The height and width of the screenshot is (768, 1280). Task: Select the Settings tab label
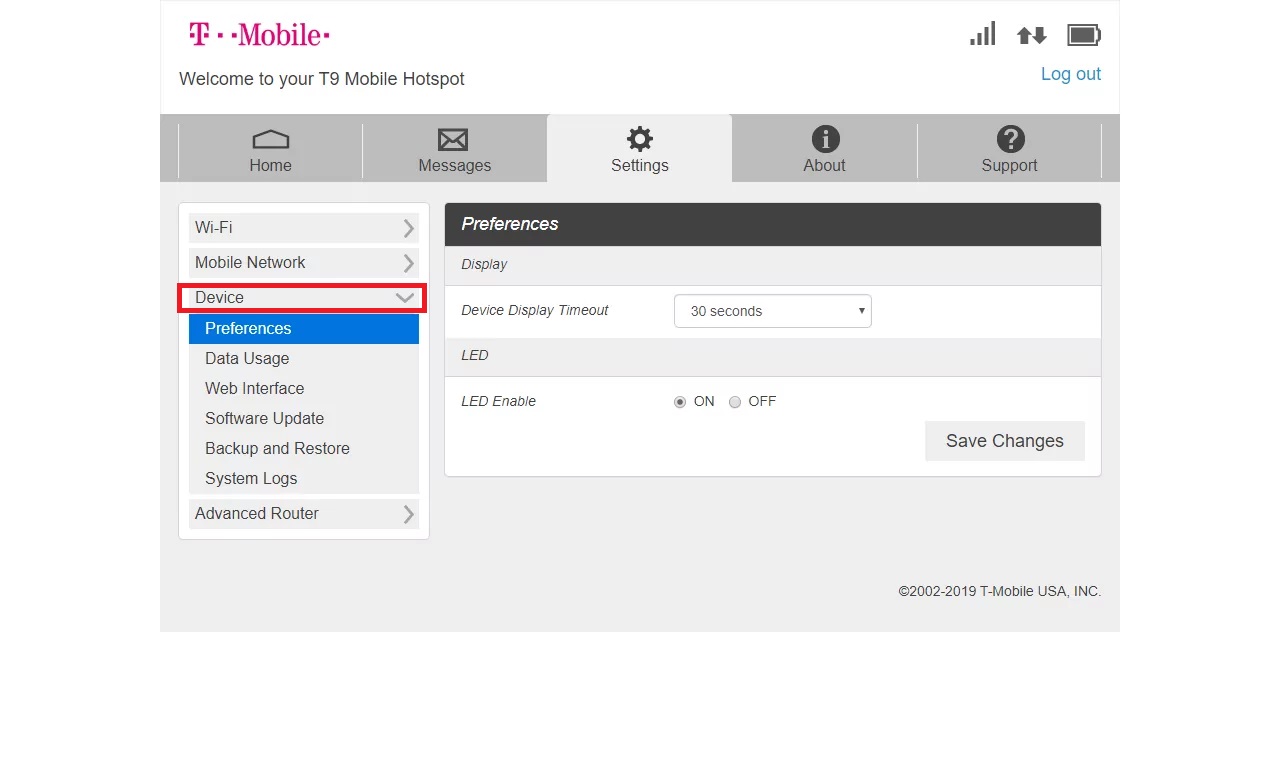(x=640, y=166)
